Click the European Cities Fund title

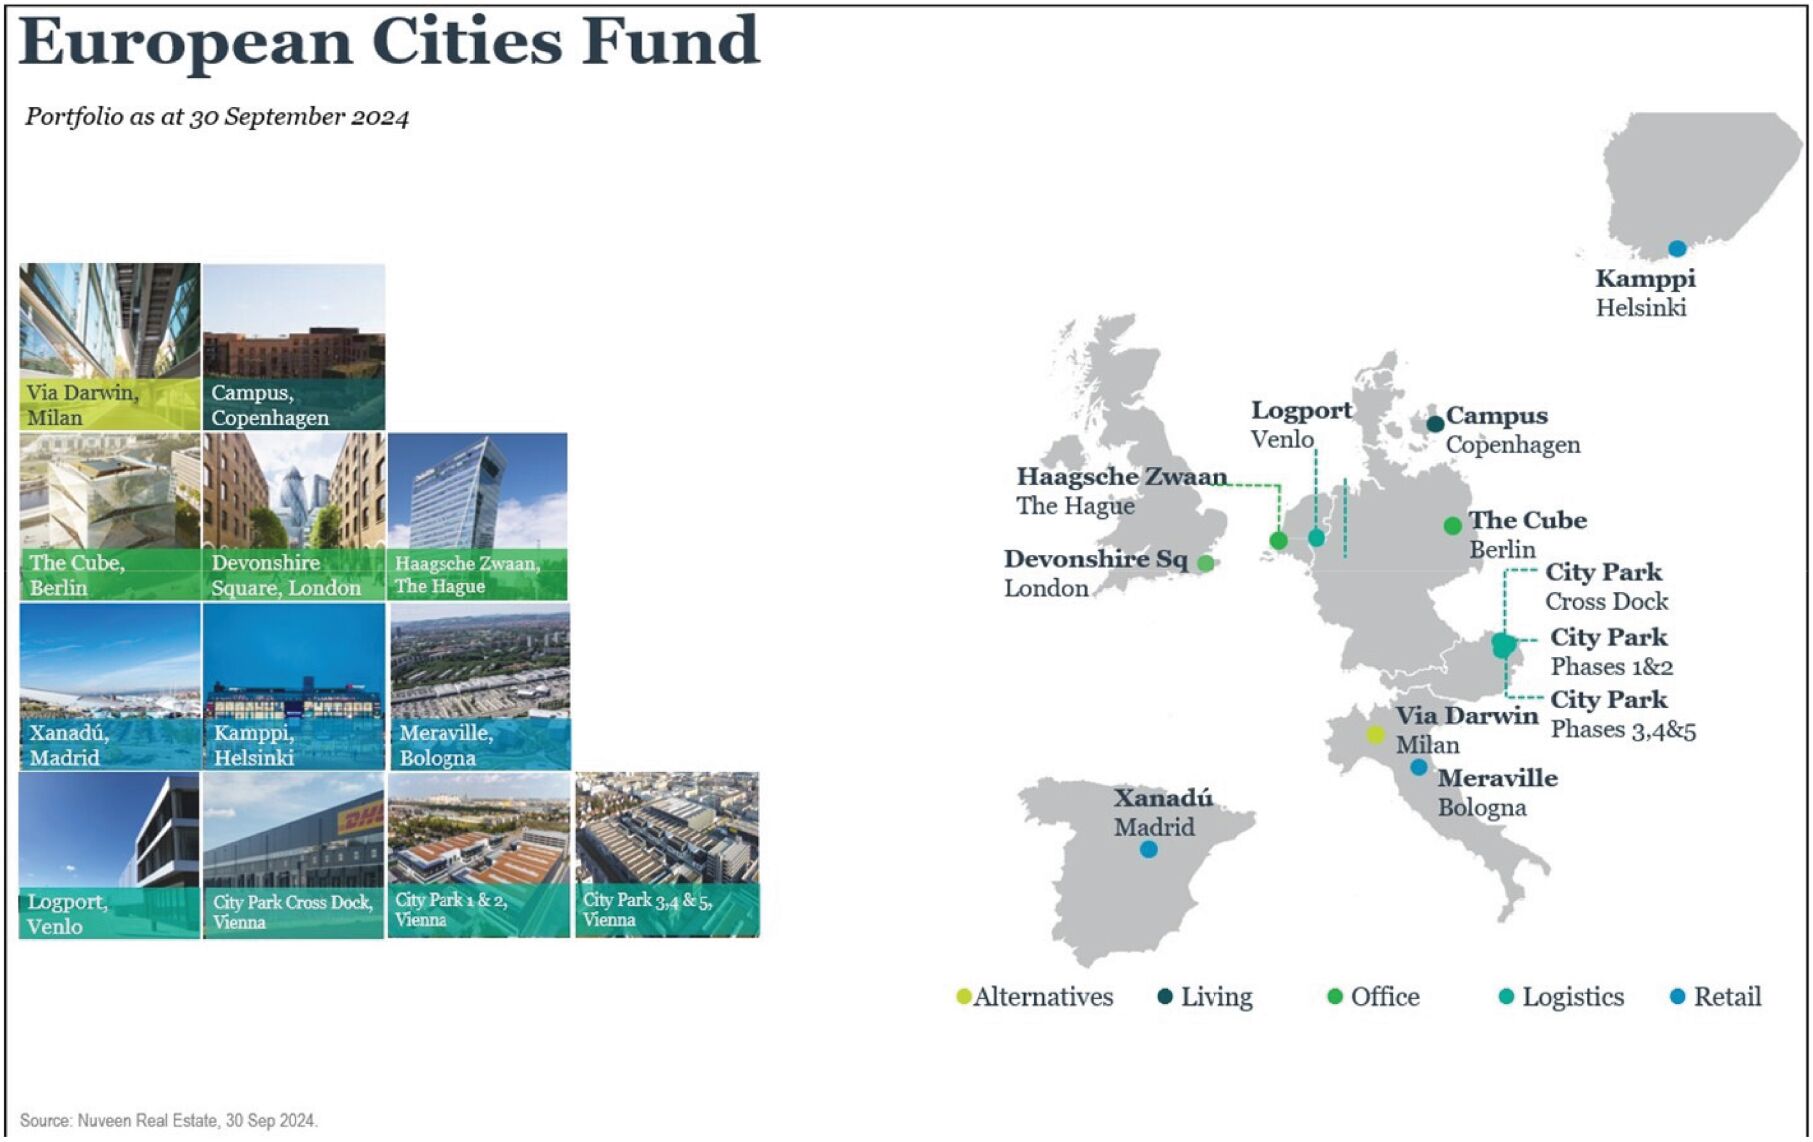click(389, 42)
